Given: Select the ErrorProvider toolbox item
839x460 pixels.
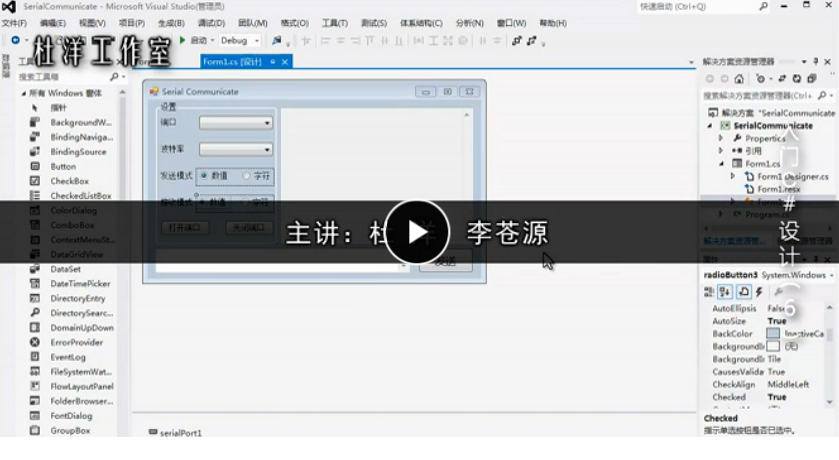Looking at the screenshot, I should (x=77, y=342).
